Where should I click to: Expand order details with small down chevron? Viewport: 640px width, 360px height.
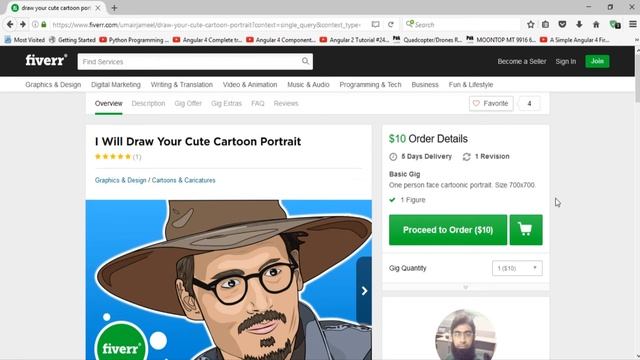click(x=465, y=287)
